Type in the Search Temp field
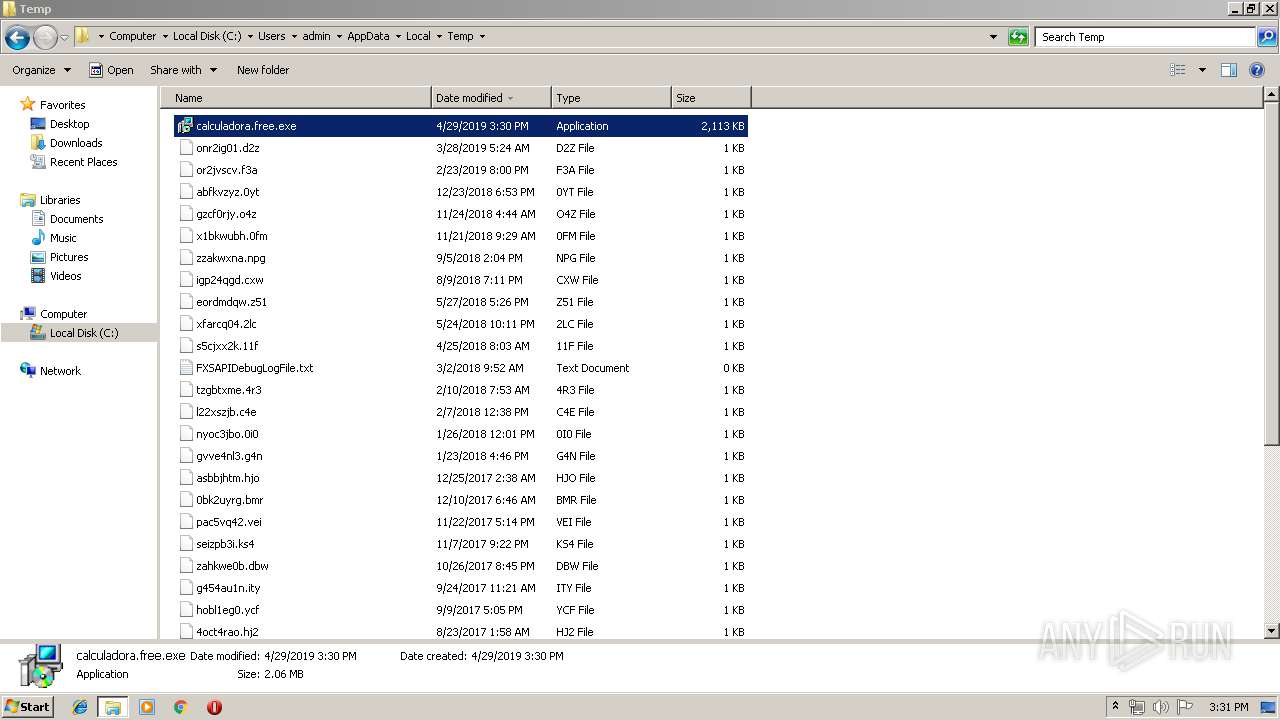1280x720 pixels. pyautogui.click(x=1145, y=37)
